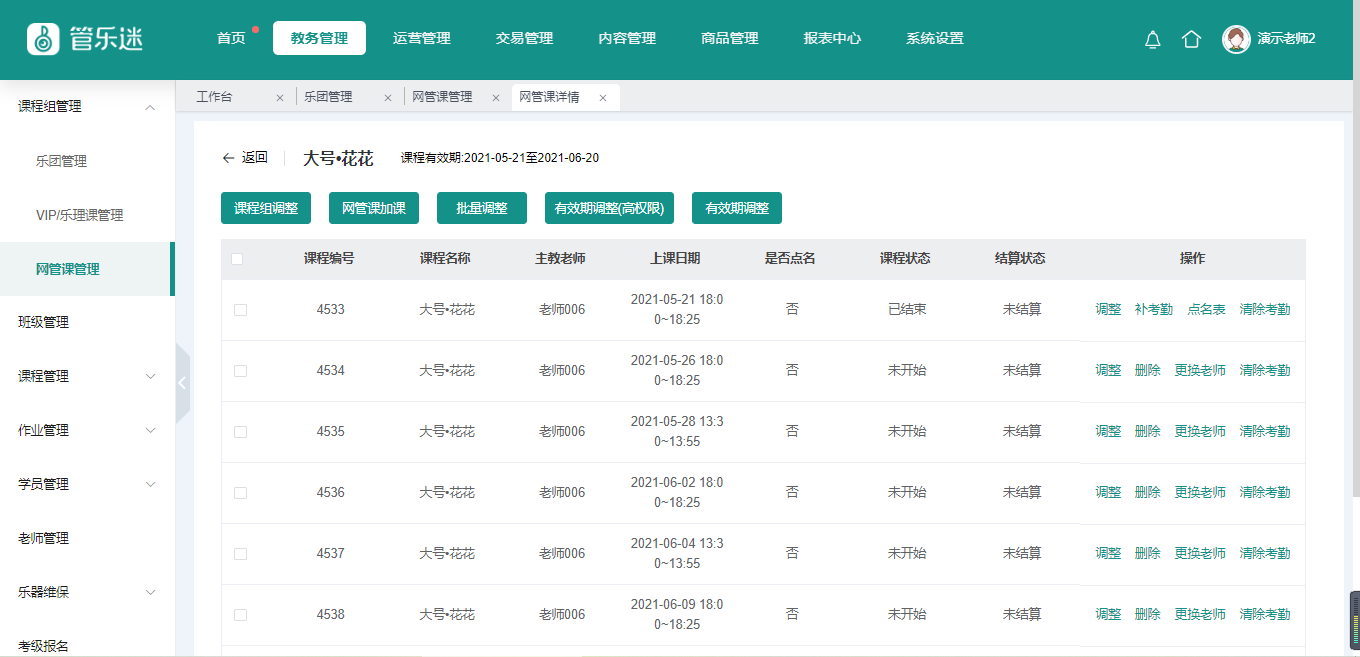
Task: Expand the 课程管理 sidebar menu
Action: [151, 377]
